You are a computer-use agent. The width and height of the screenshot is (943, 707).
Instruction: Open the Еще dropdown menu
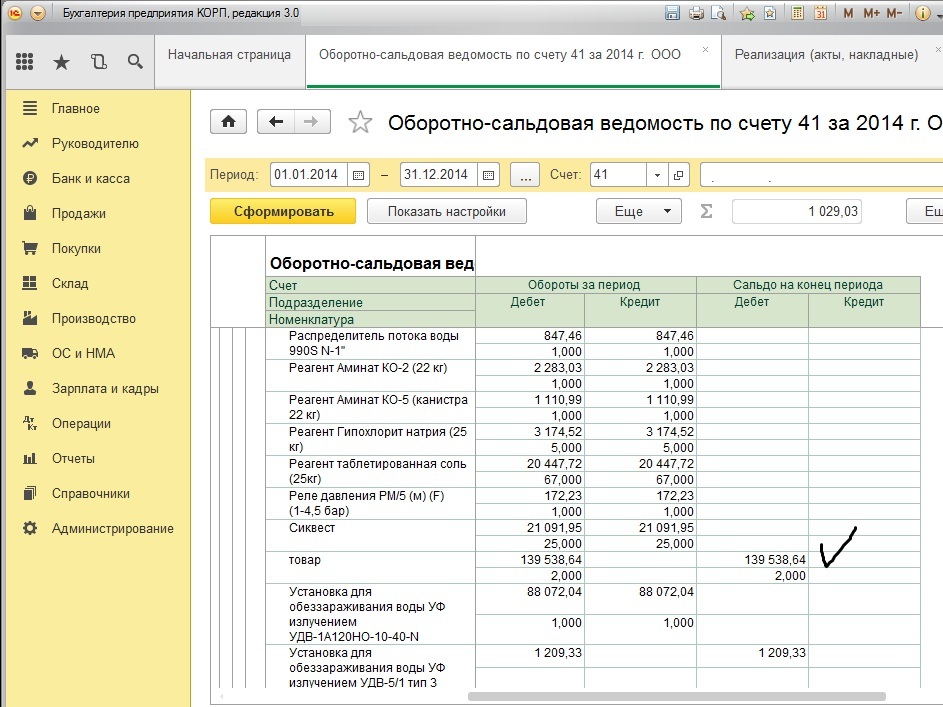[x=638, y=212]
